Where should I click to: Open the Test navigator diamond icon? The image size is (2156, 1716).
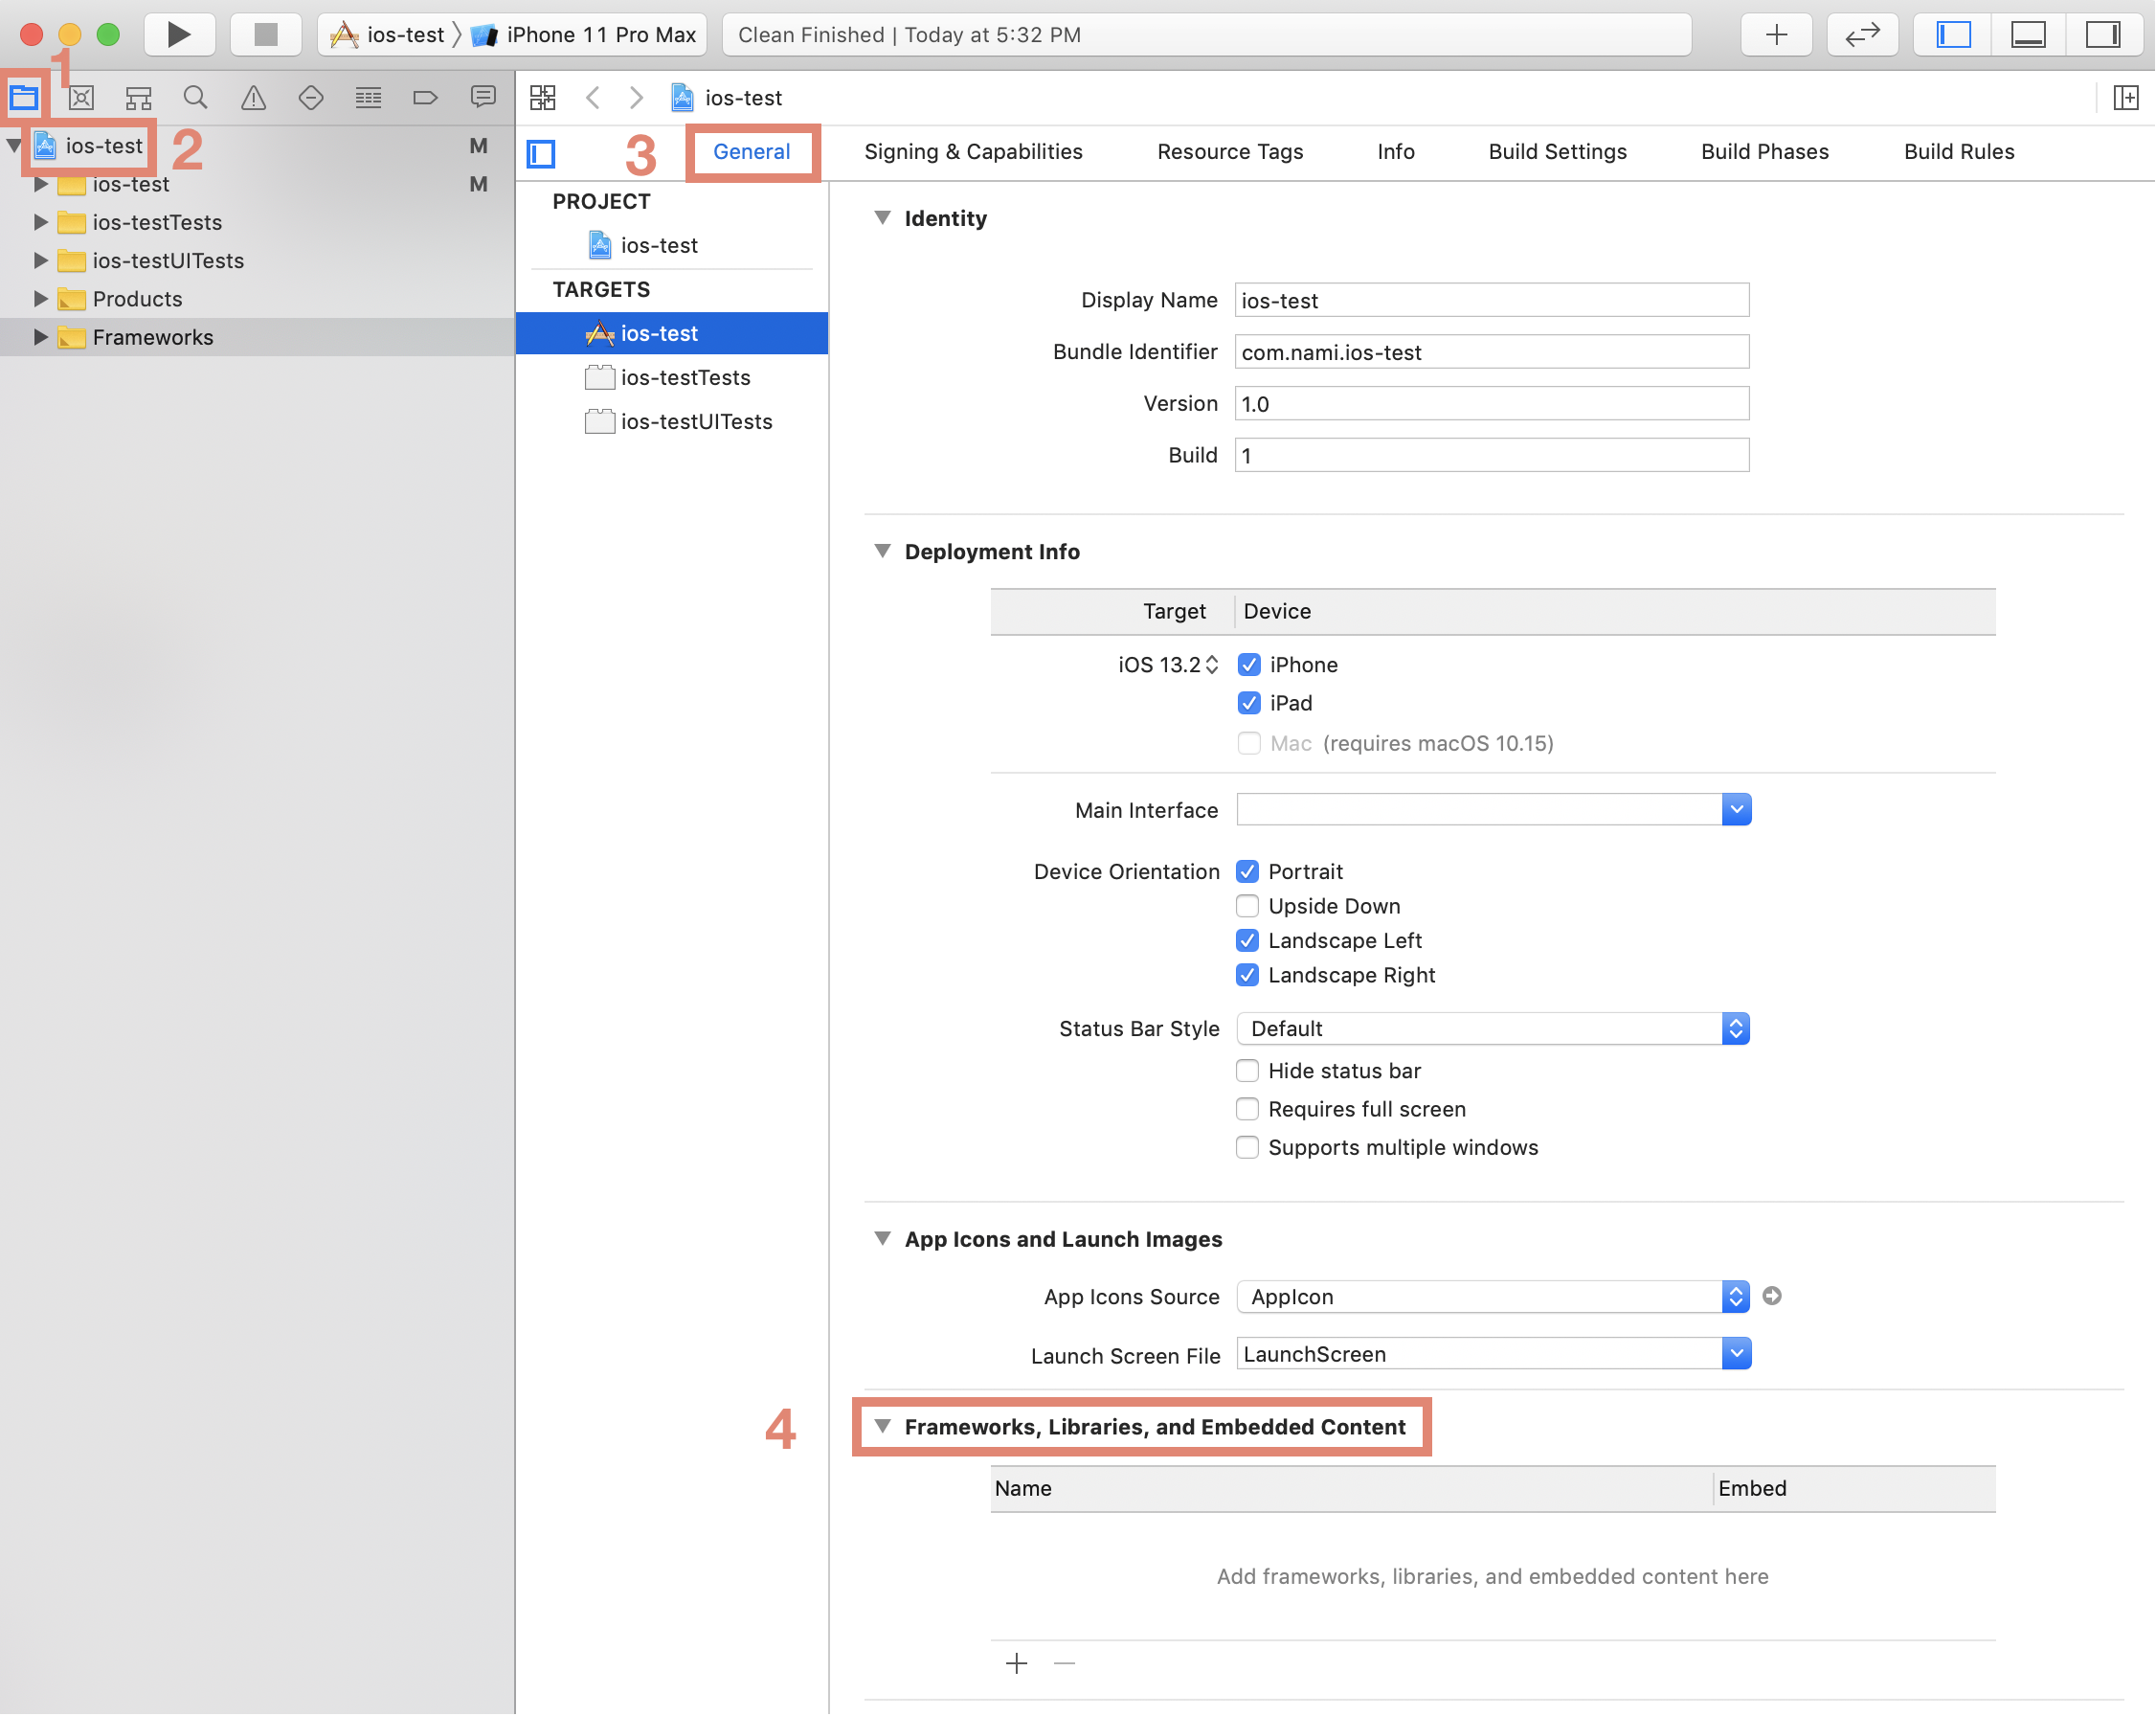pos(311,97)
